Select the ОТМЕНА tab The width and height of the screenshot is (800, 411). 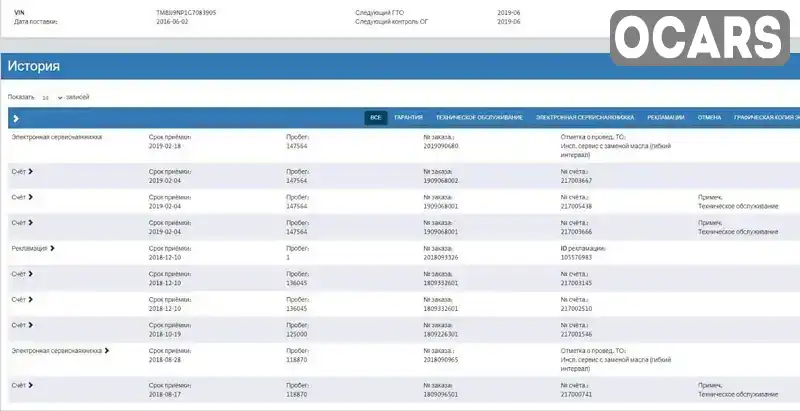[x=710, y=118]
